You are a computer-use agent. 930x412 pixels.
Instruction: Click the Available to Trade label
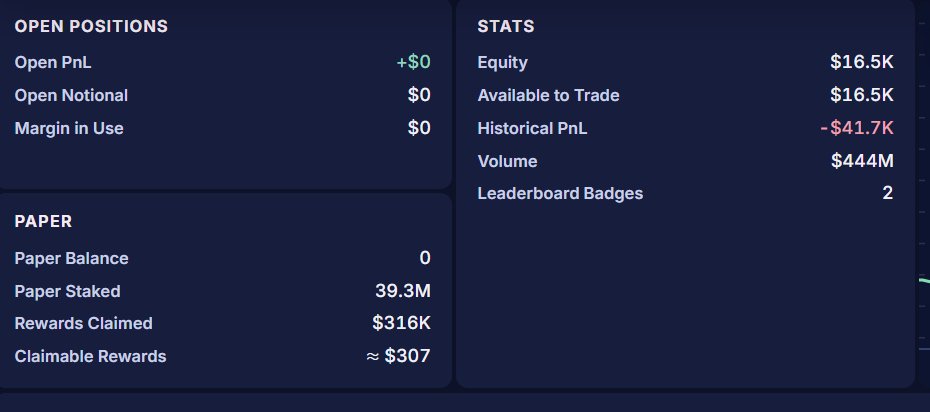549,95
